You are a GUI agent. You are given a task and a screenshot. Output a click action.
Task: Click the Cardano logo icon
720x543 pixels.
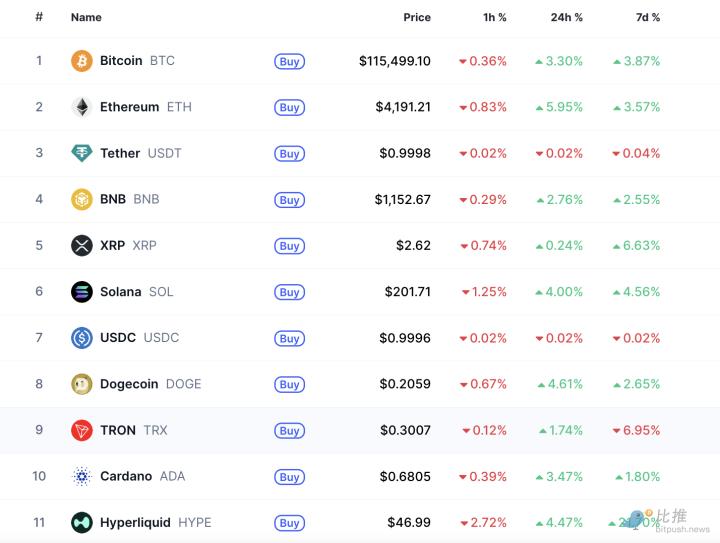[81, 476]
